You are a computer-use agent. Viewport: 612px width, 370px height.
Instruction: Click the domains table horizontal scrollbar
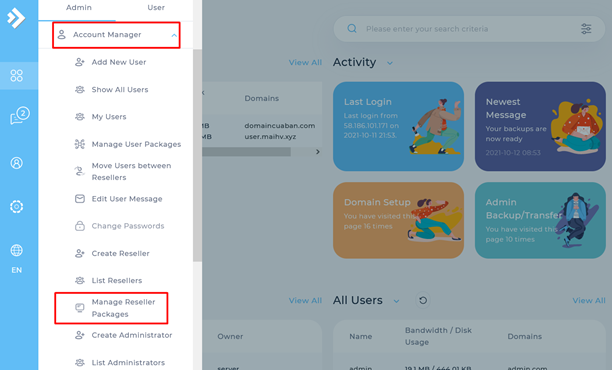click(x=246, y=152)
